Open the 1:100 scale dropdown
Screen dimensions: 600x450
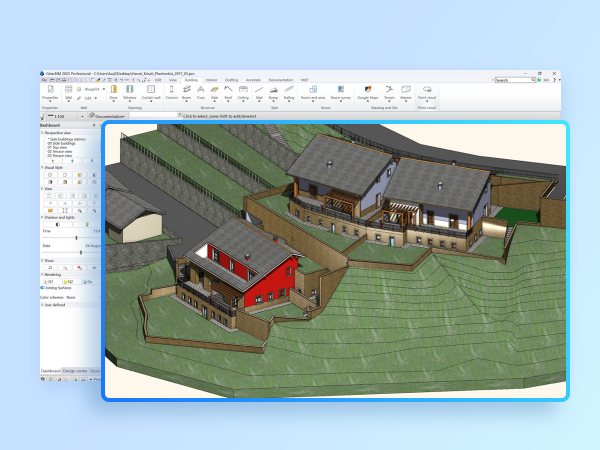(82, 116)
